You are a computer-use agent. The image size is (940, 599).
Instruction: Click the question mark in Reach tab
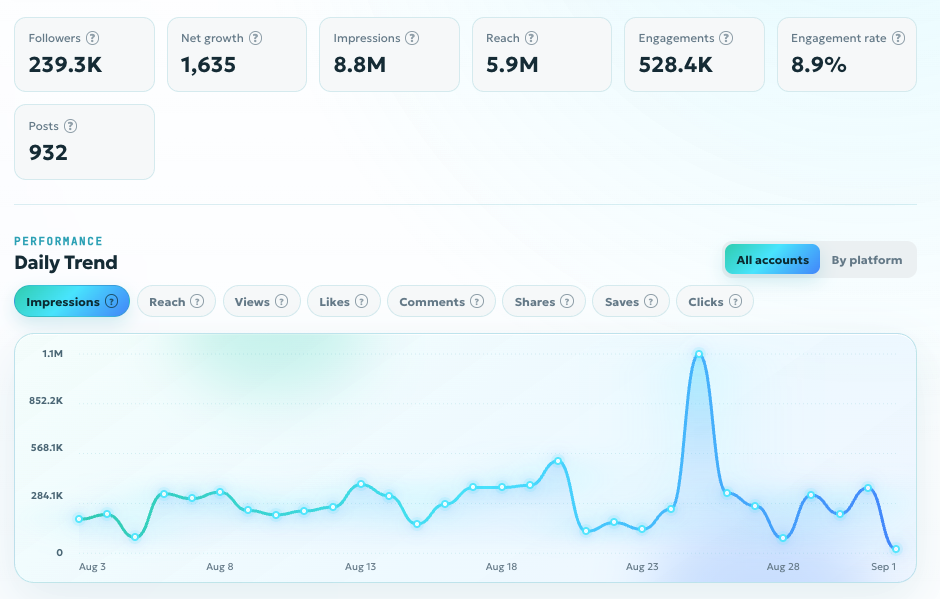click(x=197, y=301)
